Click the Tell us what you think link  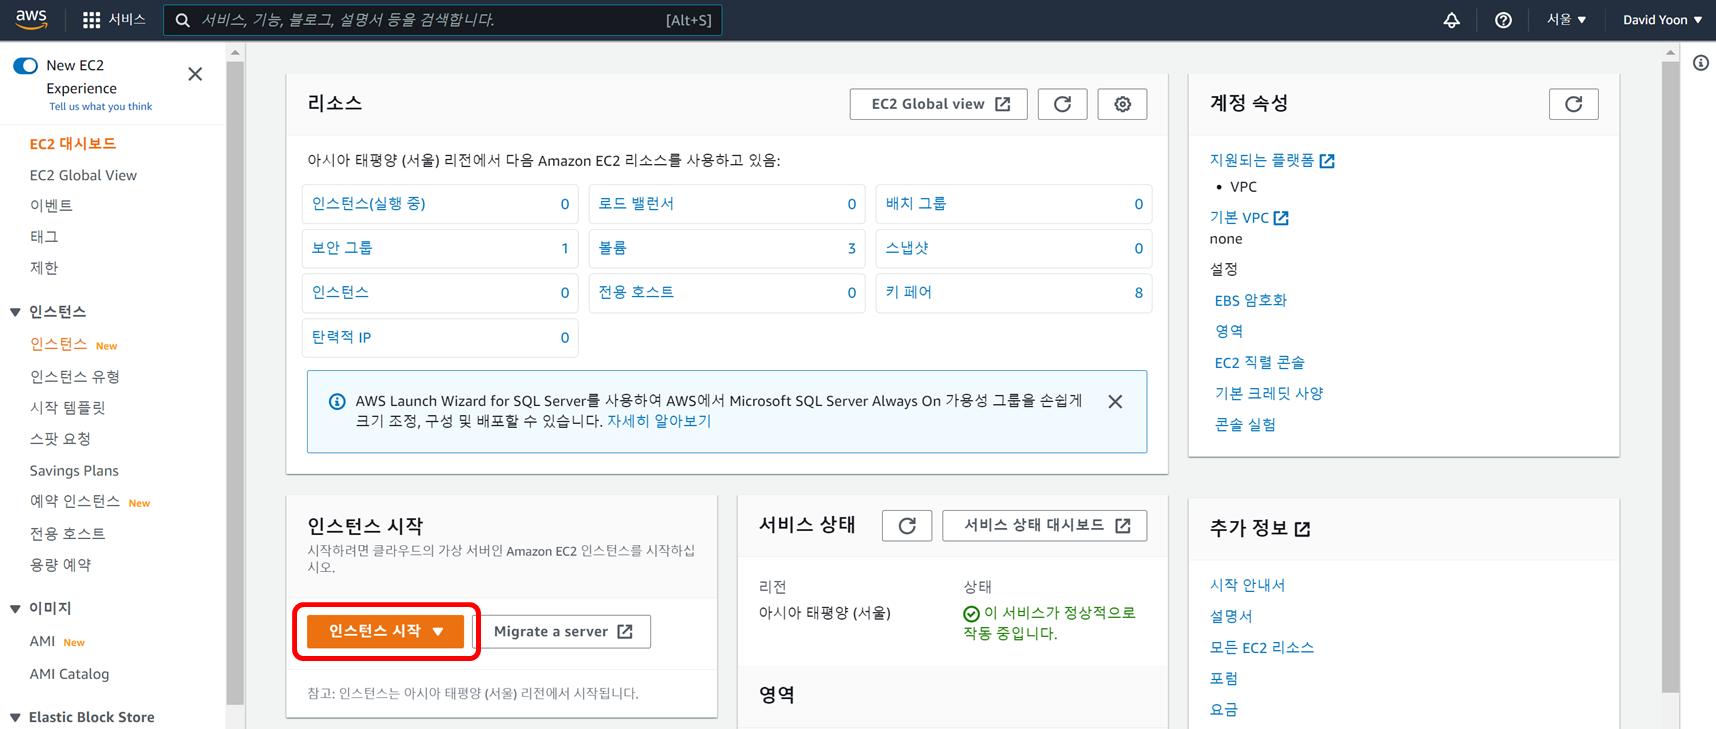(x=101, y=107)
